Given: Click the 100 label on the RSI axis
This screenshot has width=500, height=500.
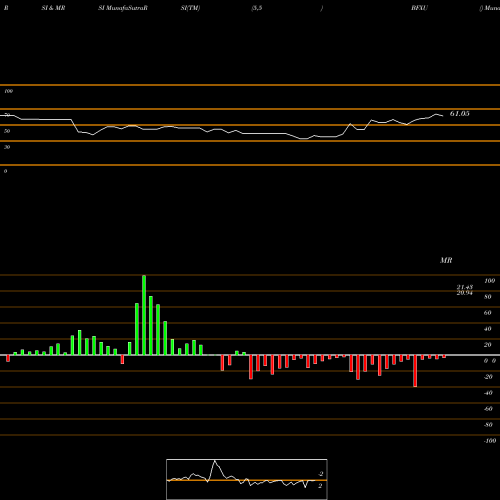Looking at the screenshot, I should [9, 91].
